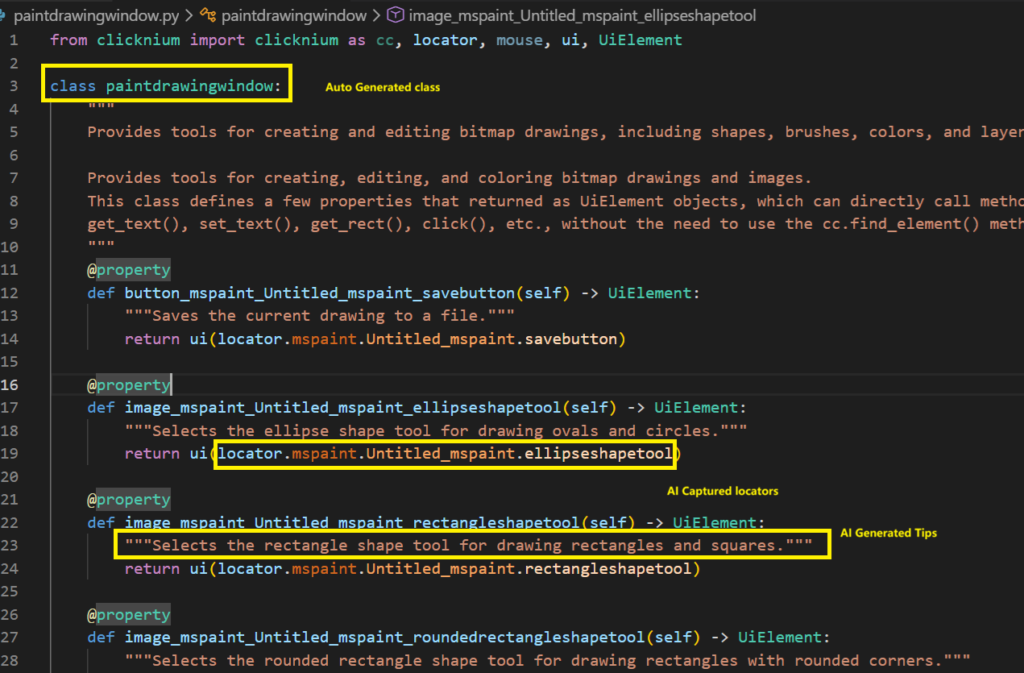Click the ellipseshapetool locator on line 19

click(606, 454)
